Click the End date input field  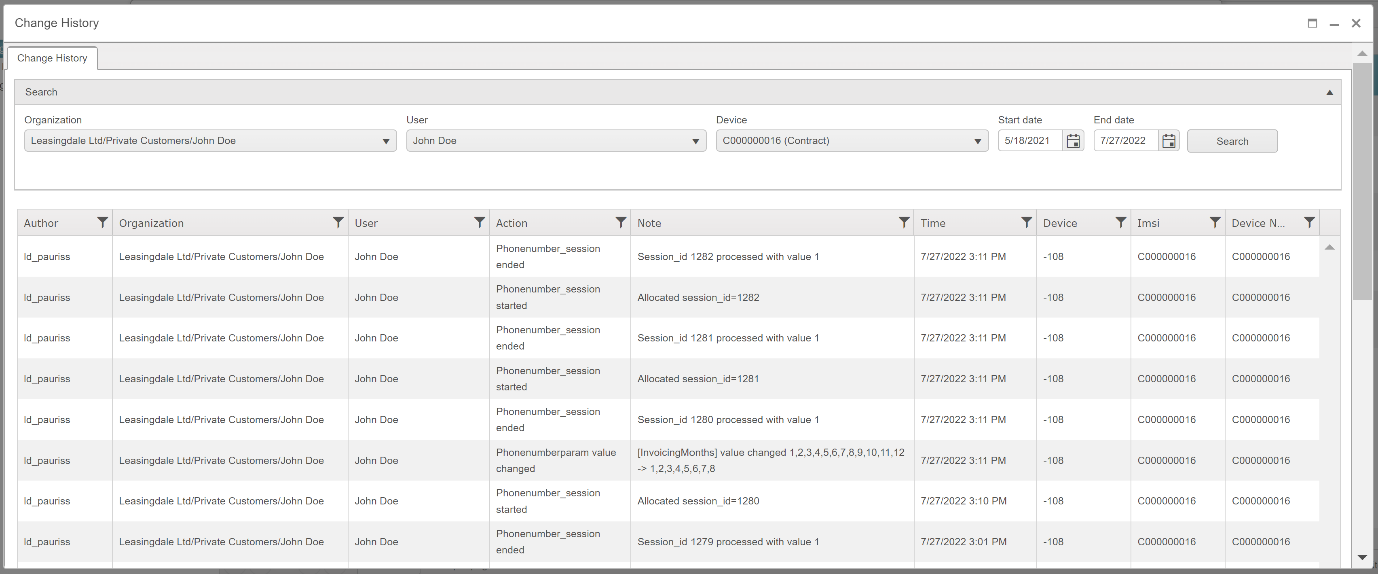(x=1126, y=141)
